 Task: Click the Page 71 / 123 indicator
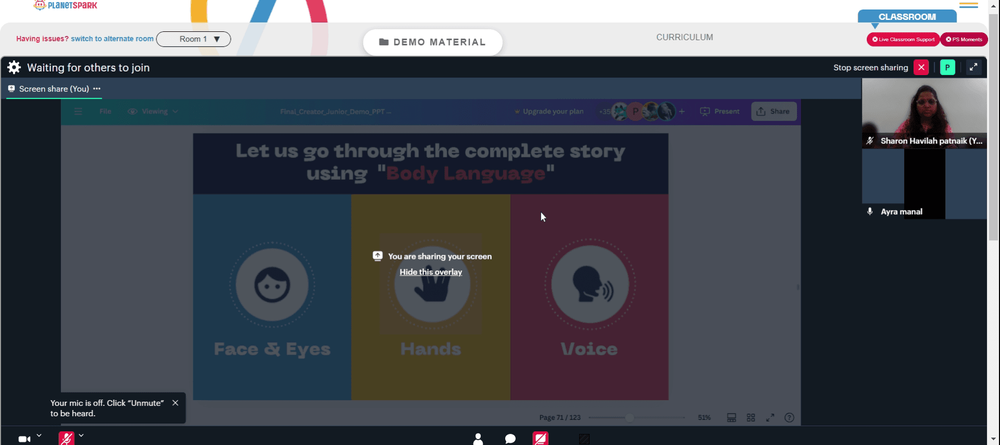click(x=560, y=418)
